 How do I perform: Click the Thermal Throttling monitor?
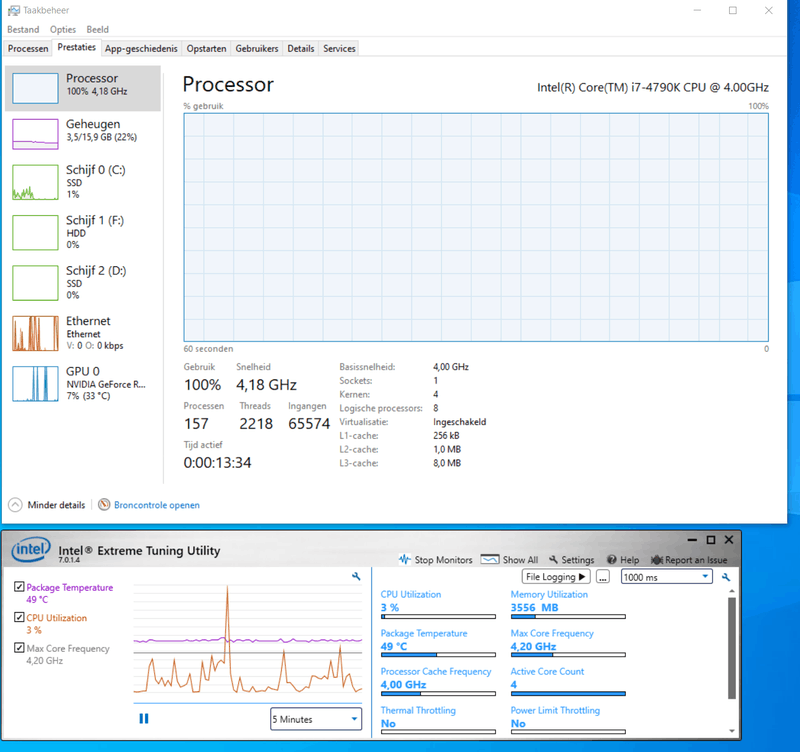pos(438,720)
